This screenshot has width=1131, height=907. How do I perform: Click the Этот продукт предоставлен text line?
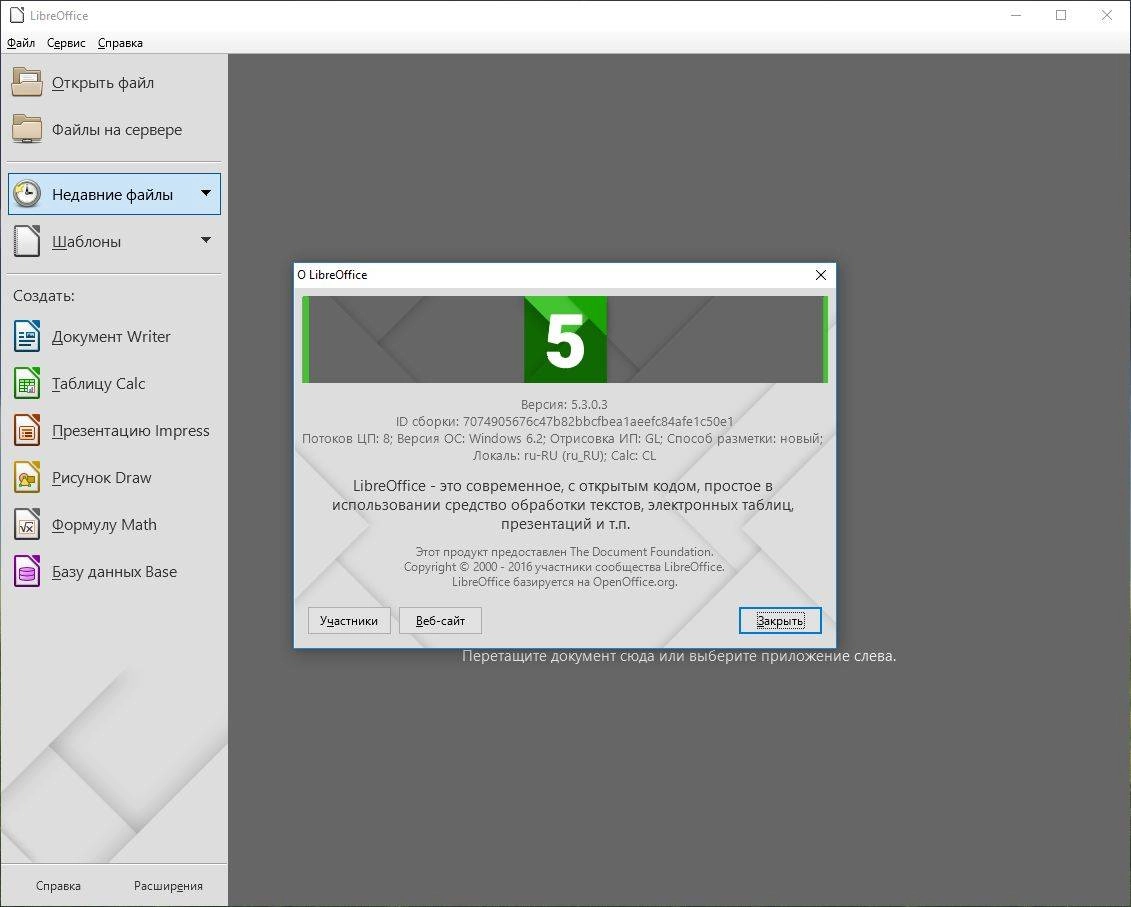(564, 551)
